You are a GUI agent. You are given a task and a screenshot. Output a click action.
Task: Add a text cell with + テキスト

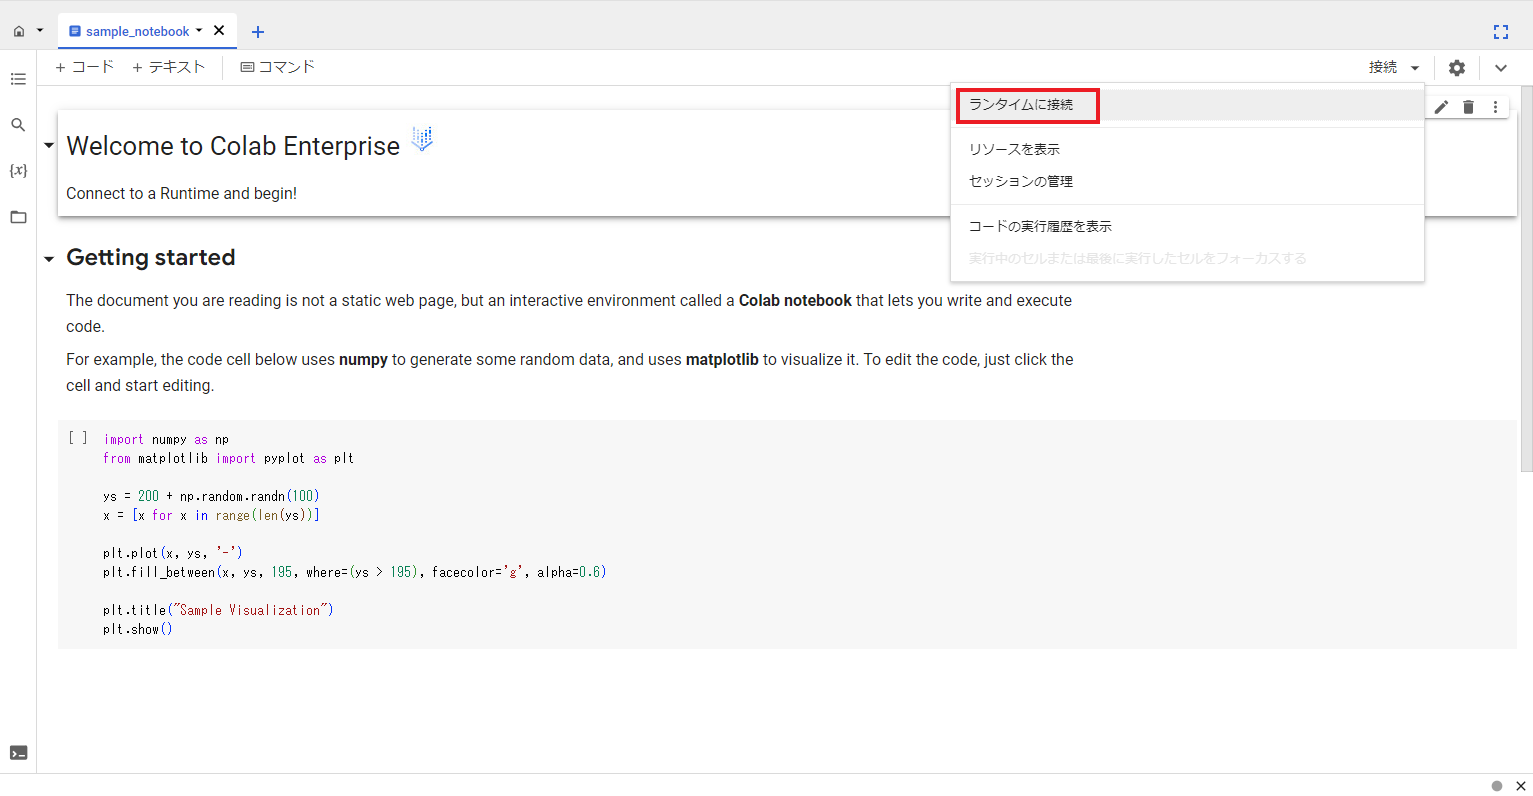coord(169,67)
